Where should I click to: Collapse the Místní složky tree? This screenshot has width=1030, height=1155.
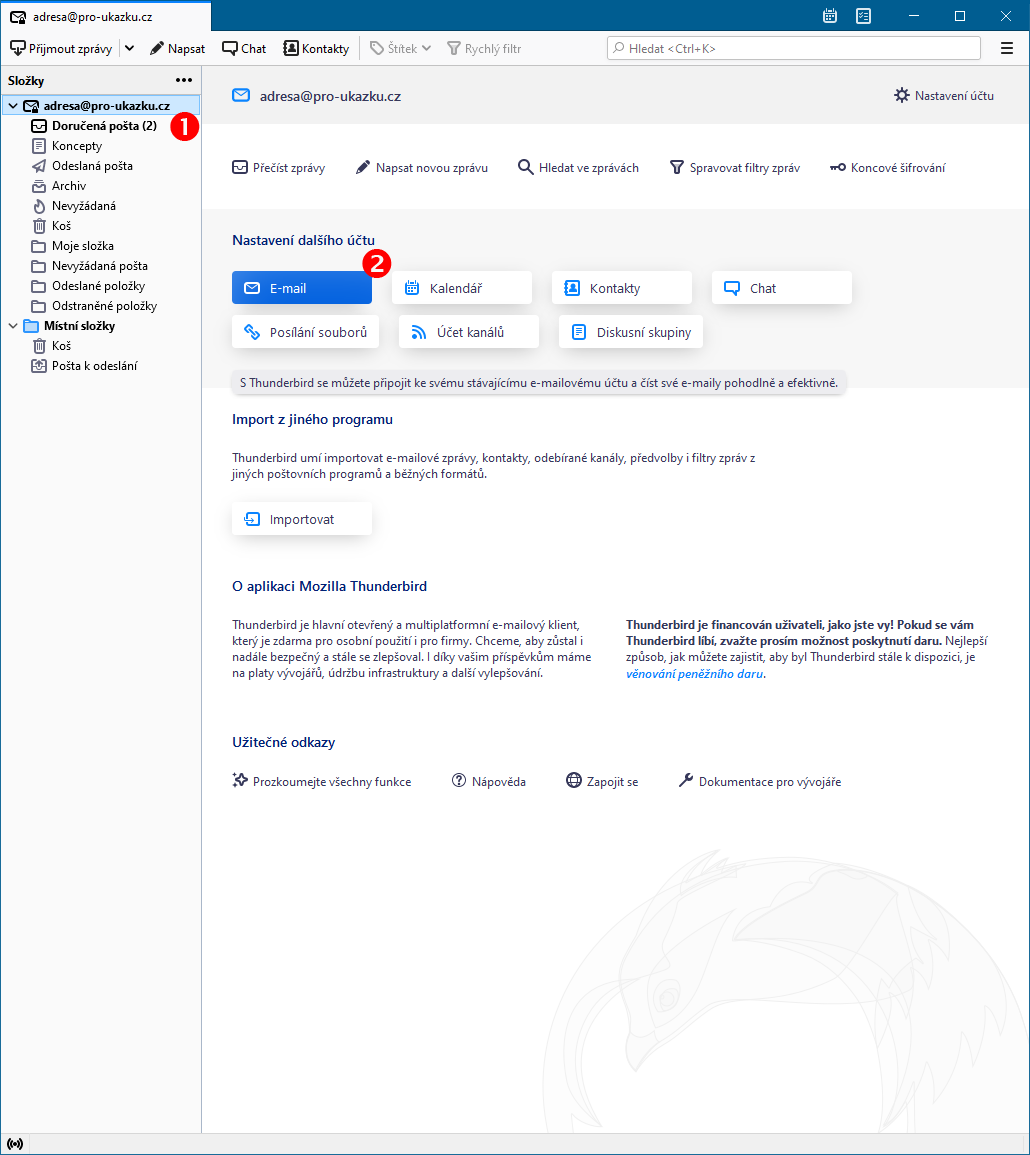click(13, 326)
